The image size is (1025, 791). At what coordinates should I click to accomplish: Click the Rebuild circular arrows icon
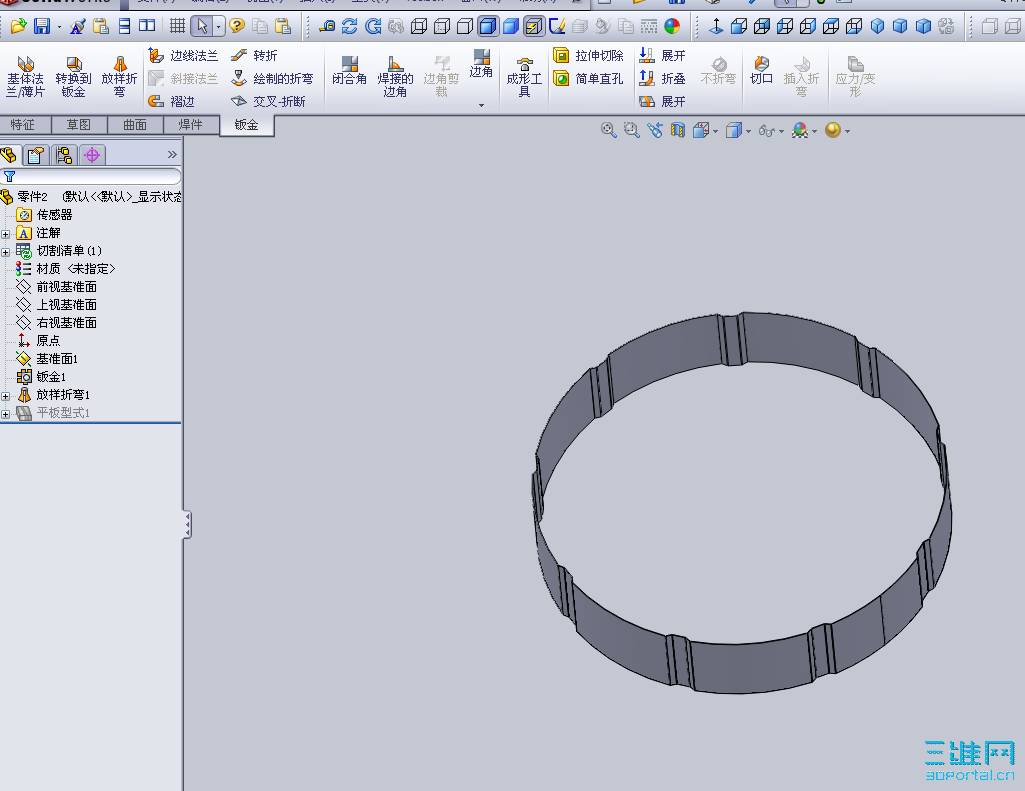pyautogui.click(x=350, y=26)
